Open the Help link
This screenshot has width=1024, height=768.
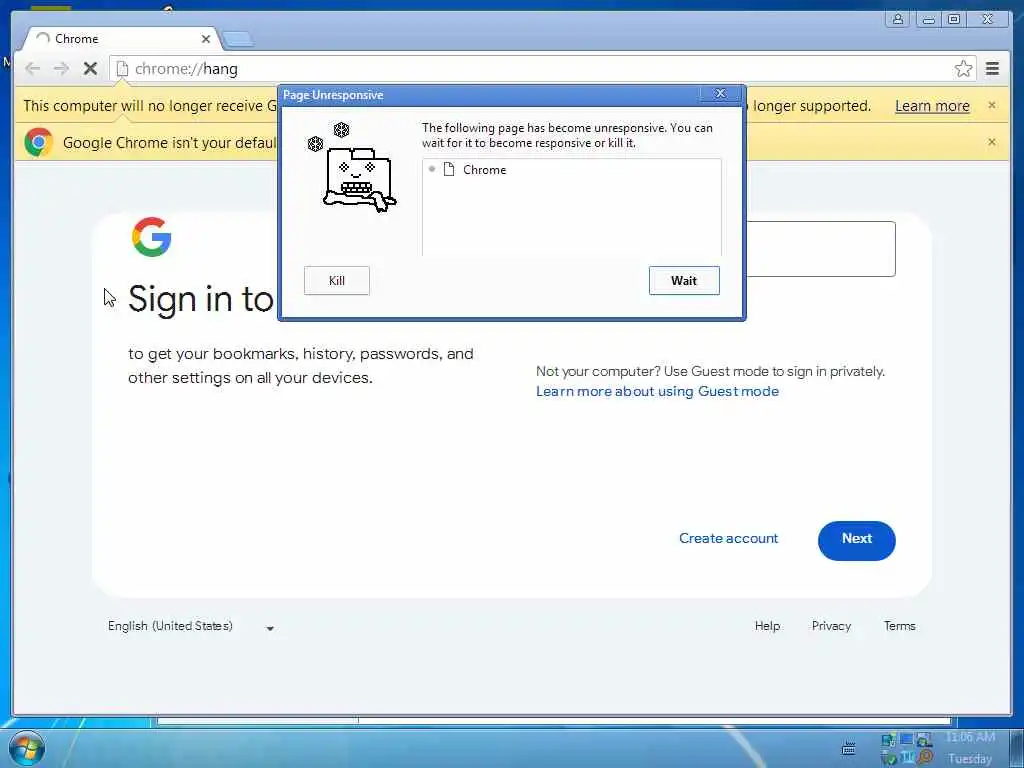[x=767, y=626]
